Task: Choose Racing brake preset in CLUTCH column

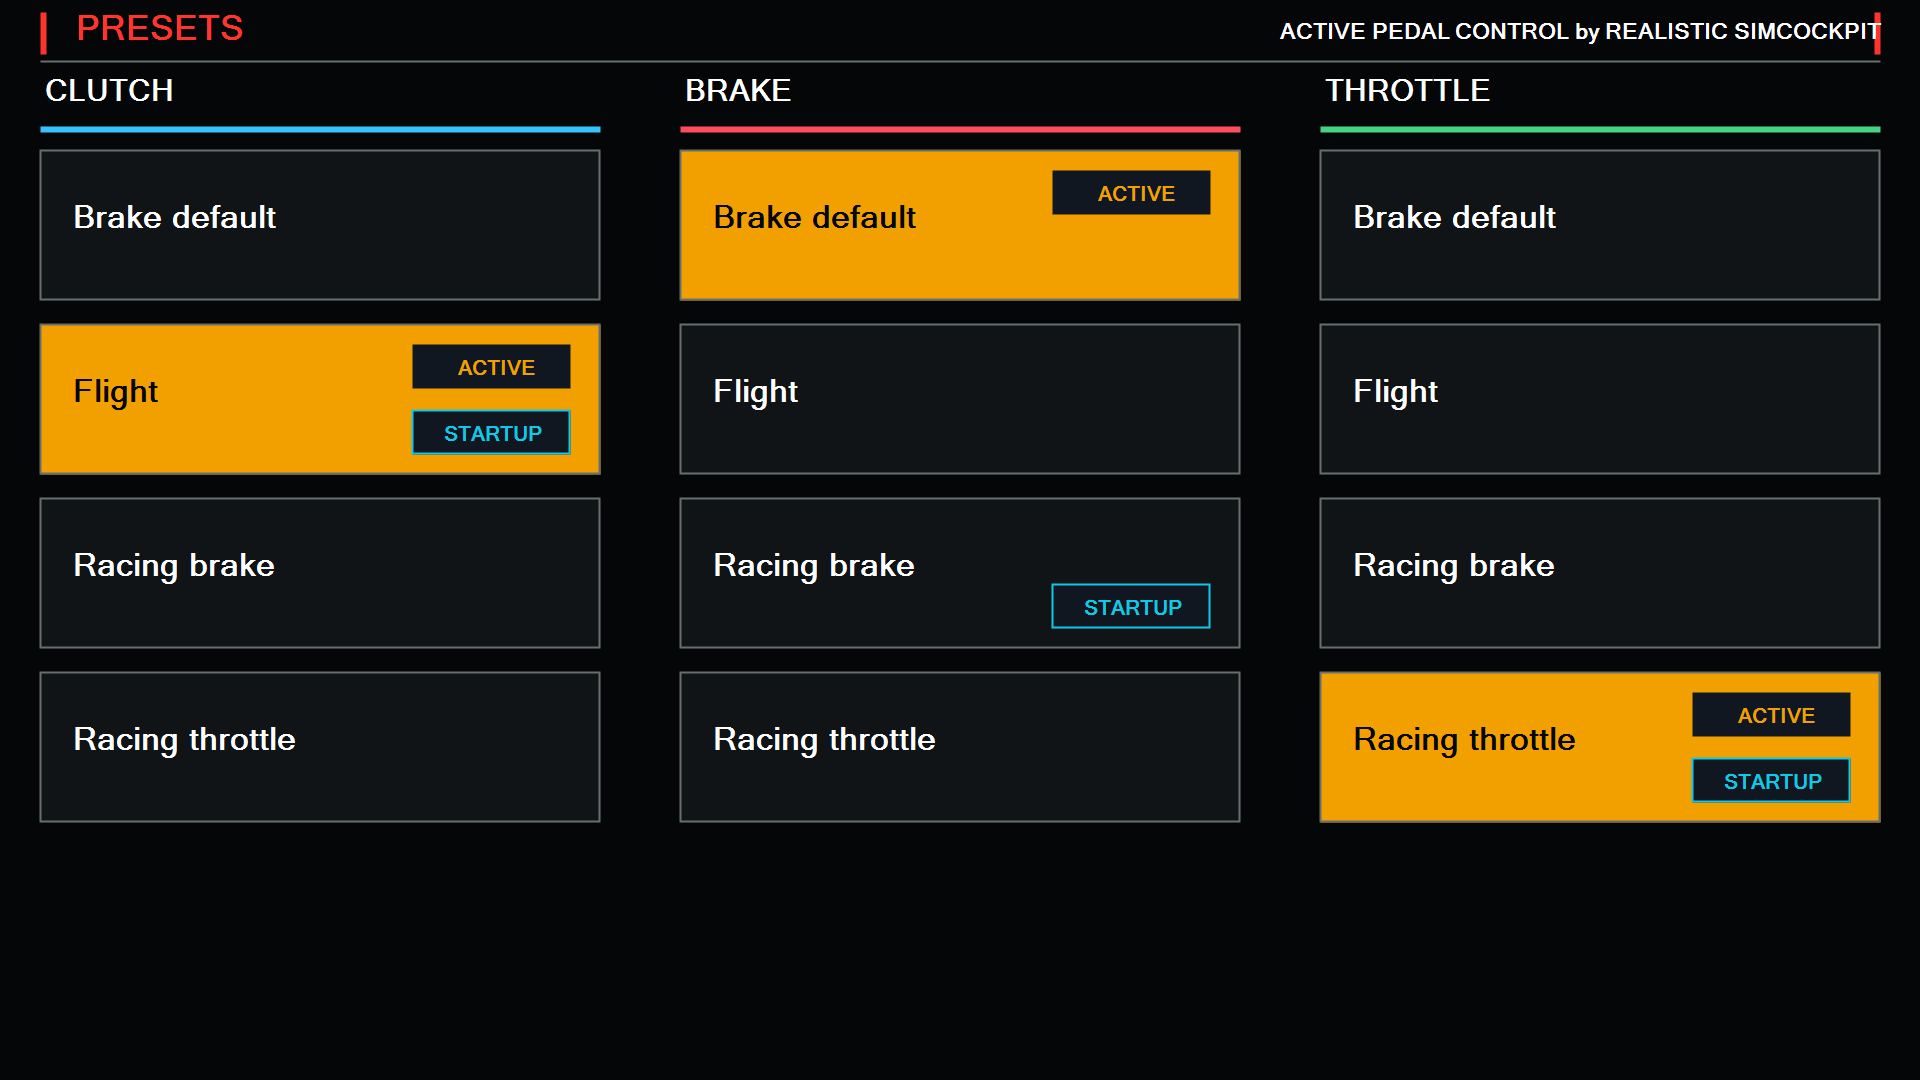Action: (x=320, y=573)
